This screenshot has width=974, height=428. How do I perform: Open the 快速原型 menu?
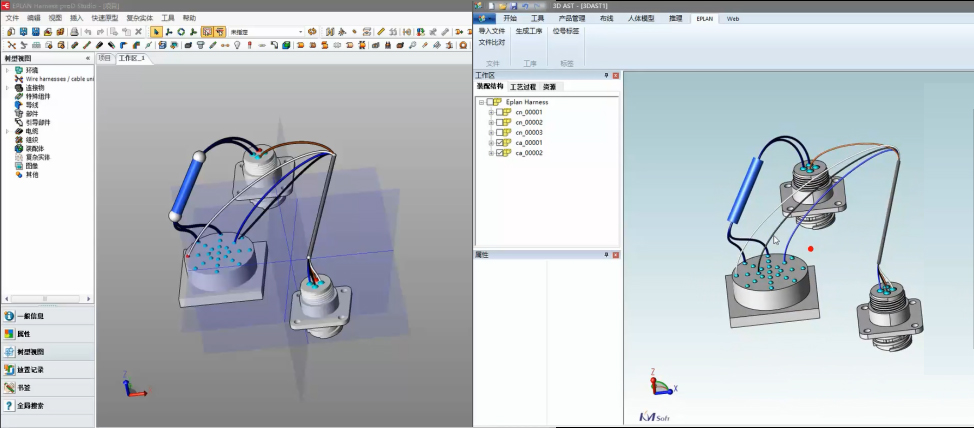point(104,18)
